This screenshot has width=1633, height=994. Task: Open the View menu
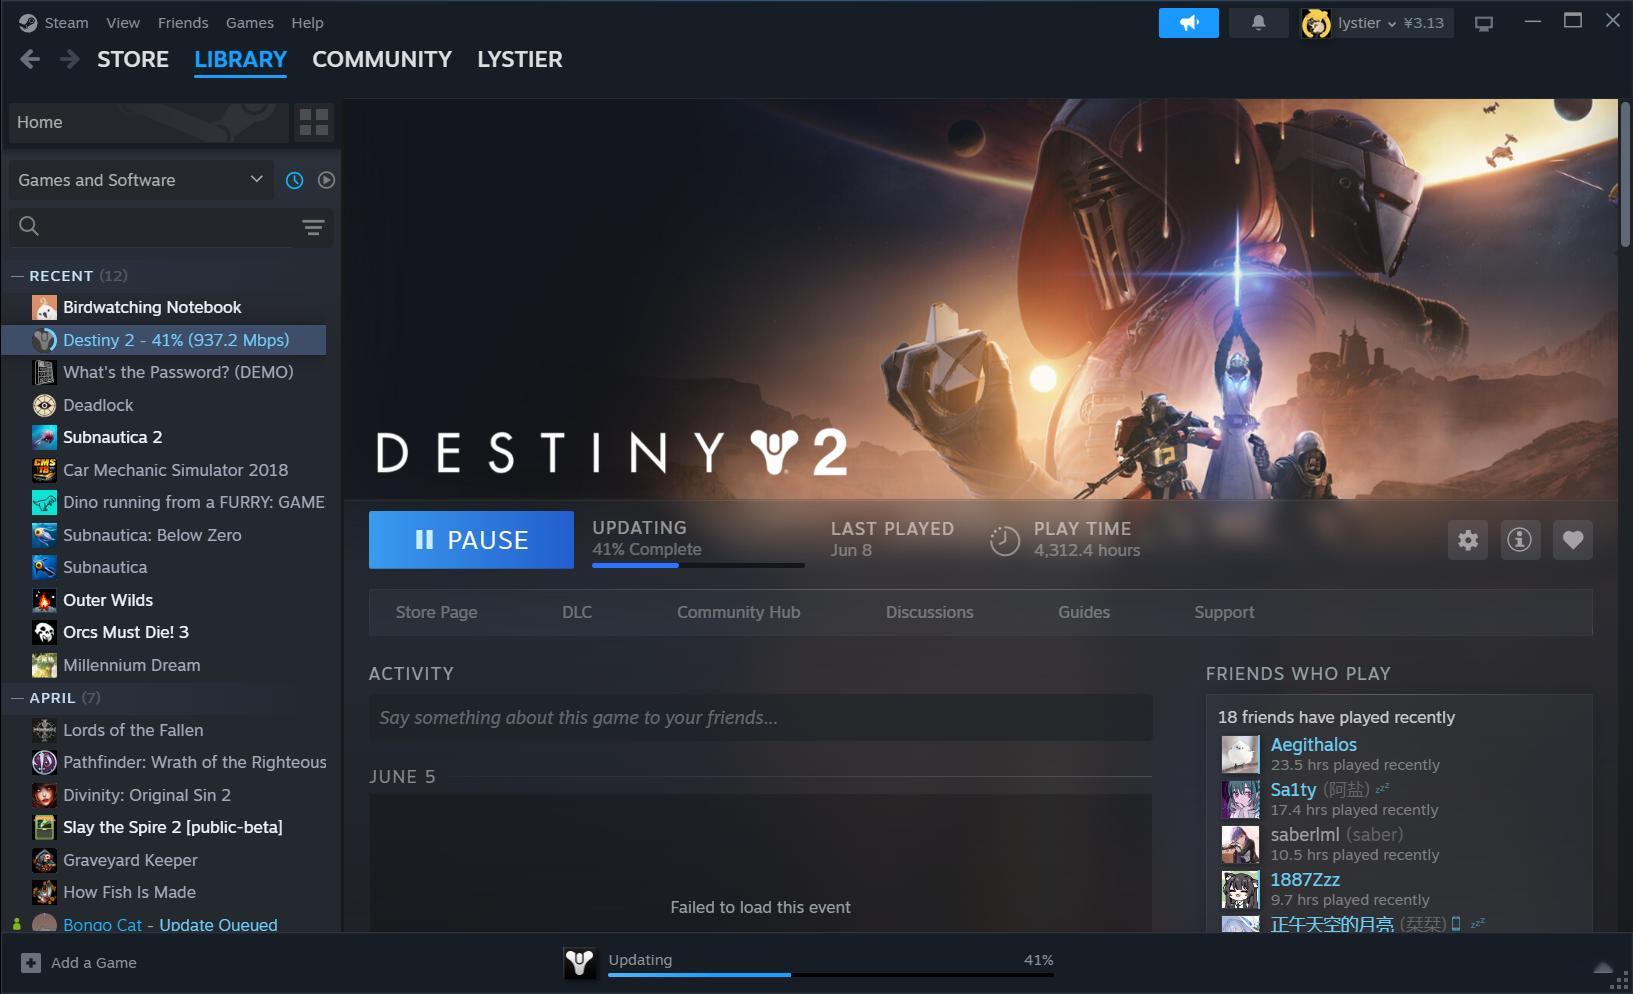(123, 22)
